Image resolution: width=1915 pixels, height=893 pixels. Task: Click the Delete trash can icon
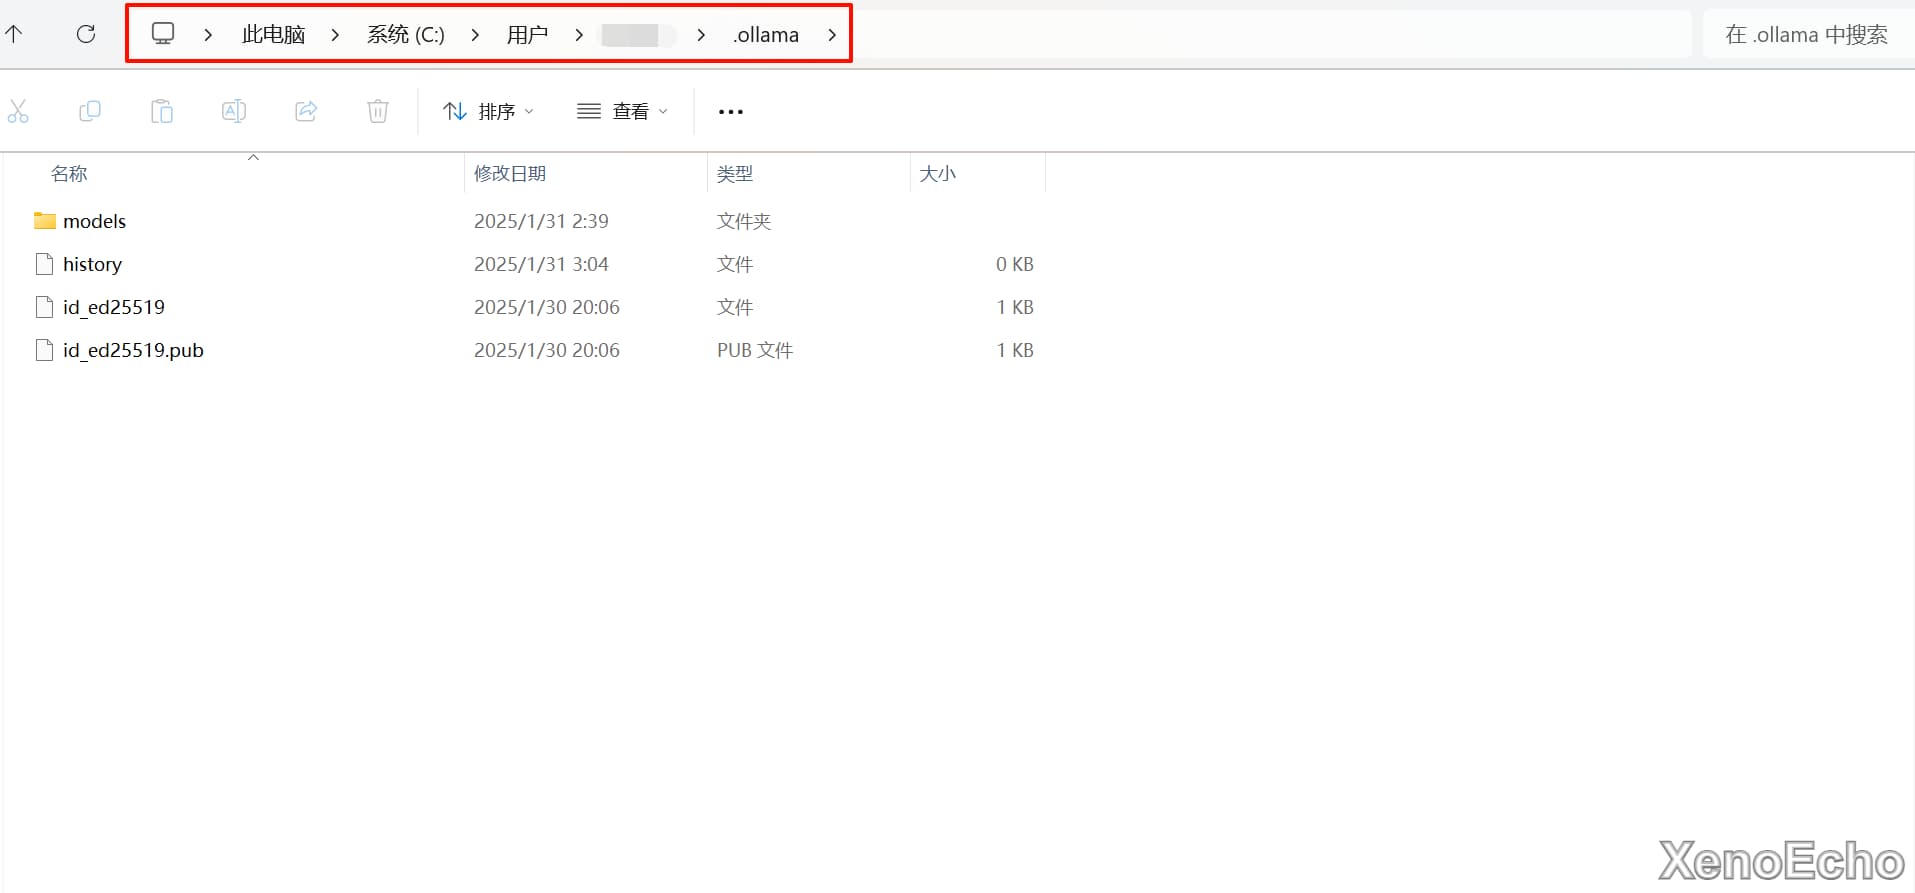pyautogui.click(x=378, y=111)
